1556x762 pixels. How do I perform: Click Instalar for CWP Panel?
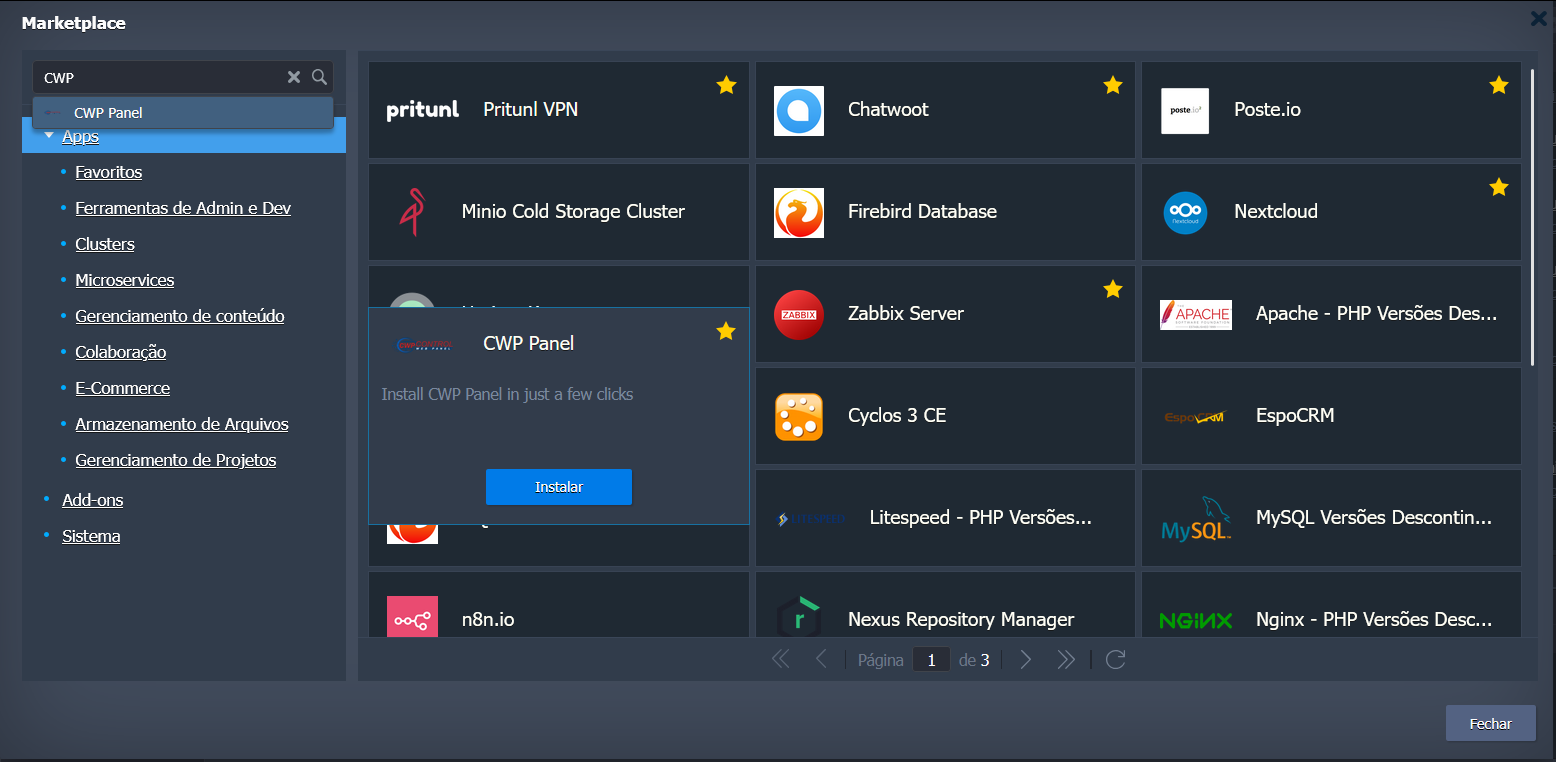point(559,487)
